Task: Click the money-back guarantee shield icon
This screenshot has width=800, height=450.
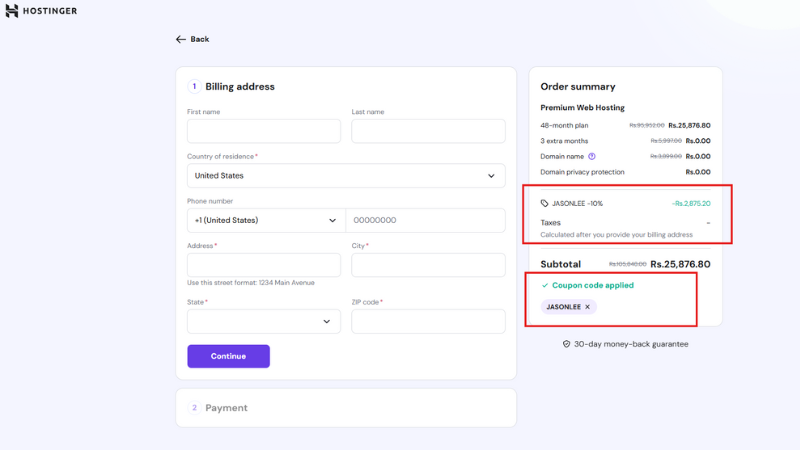Action: point(566,344)
